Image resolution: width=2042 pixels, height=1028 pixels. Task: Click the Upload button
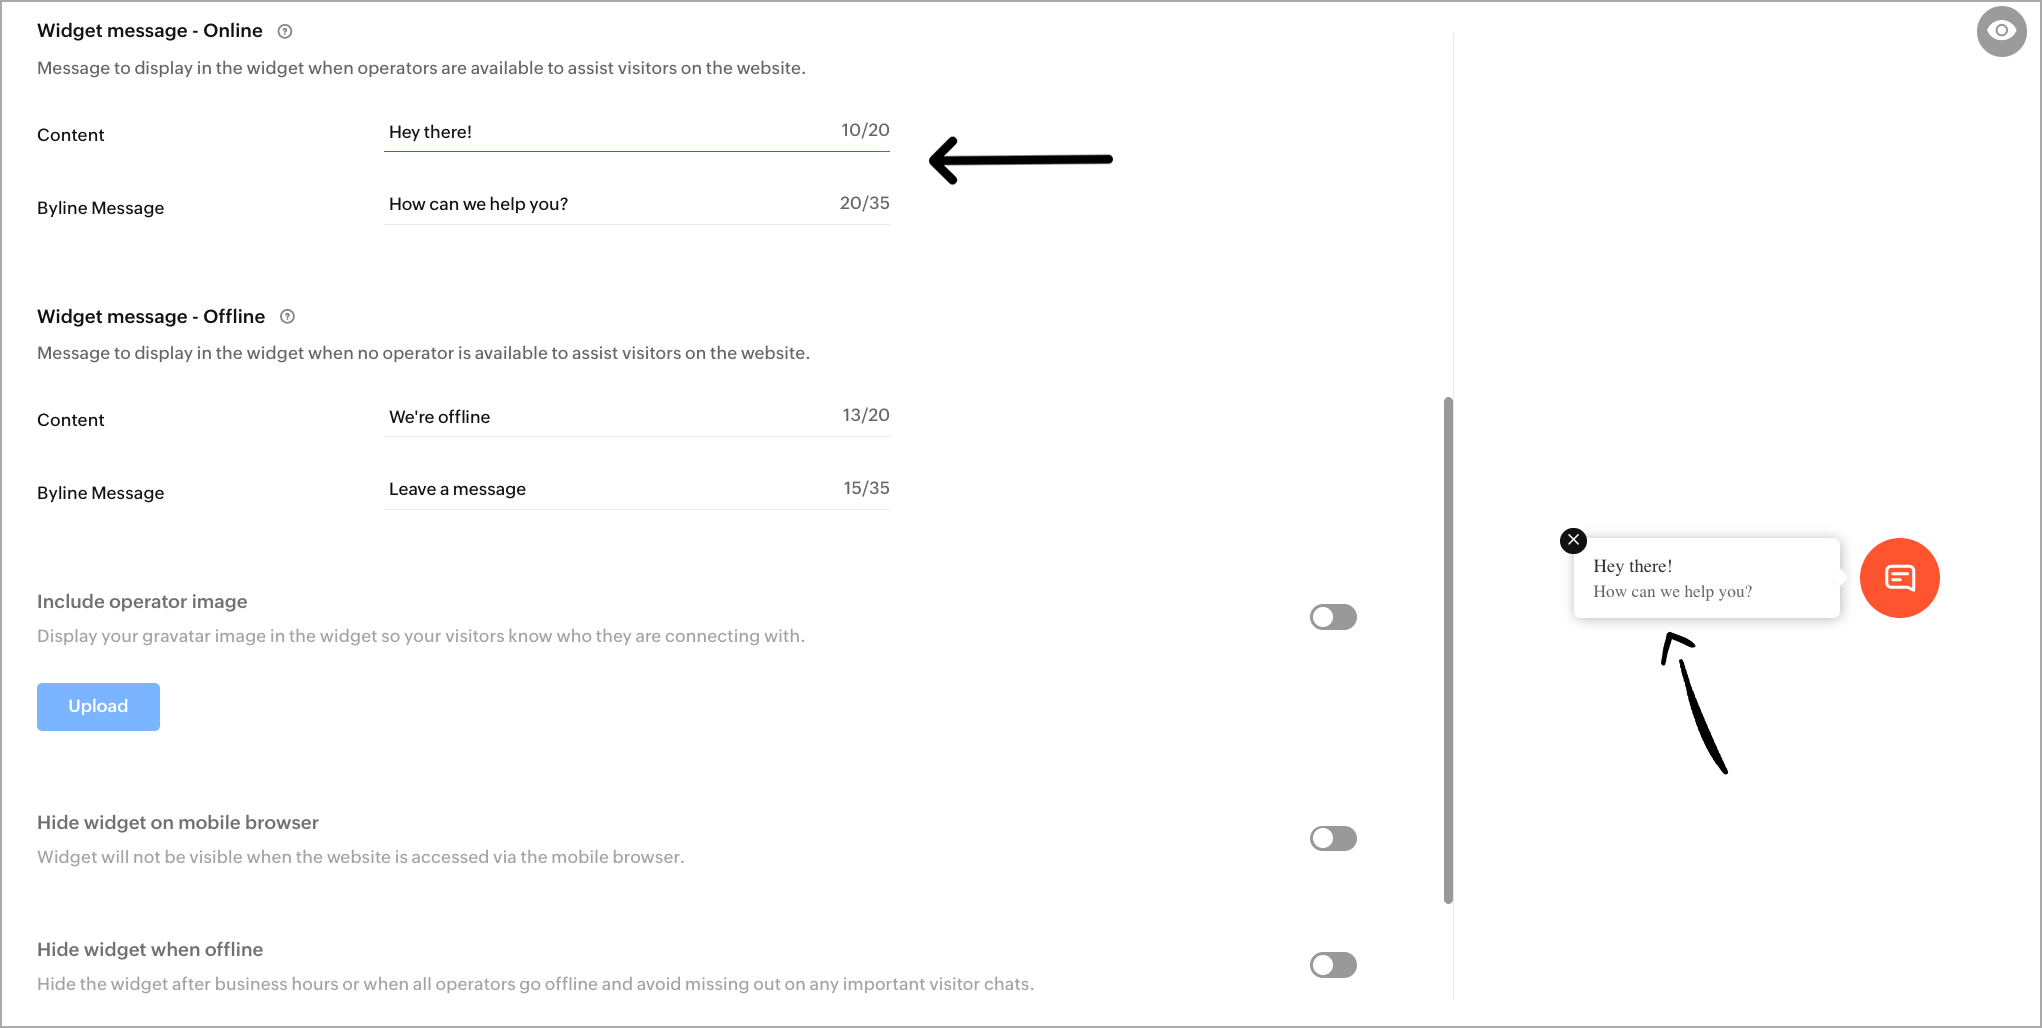tap(98, 707)
